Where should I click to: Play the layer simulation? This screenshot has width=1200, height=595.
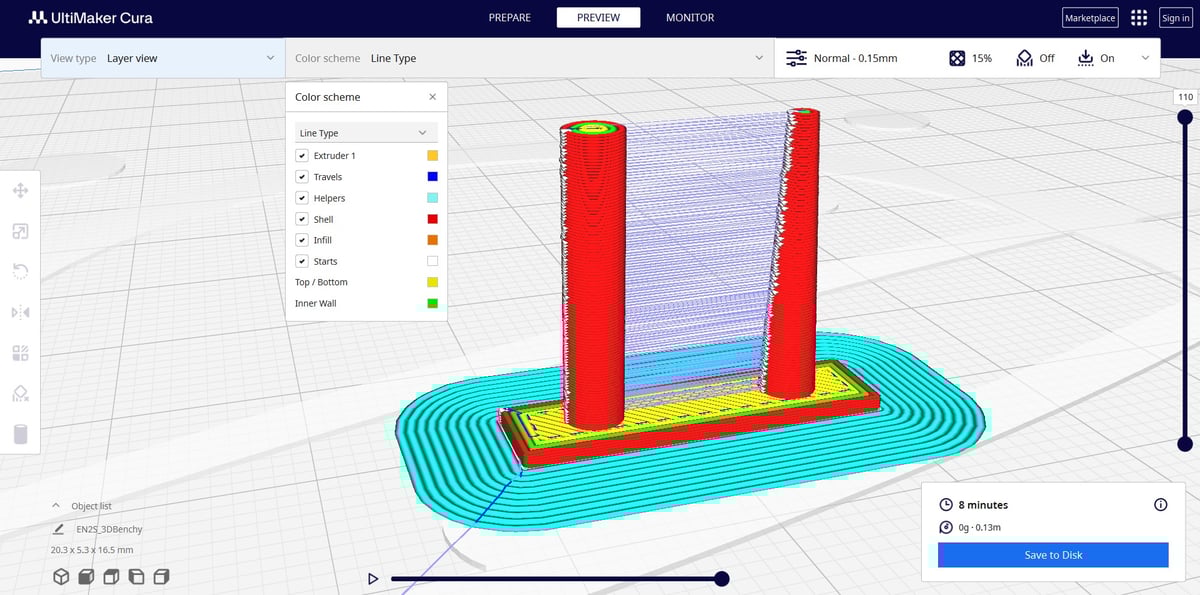pos(373,579)
